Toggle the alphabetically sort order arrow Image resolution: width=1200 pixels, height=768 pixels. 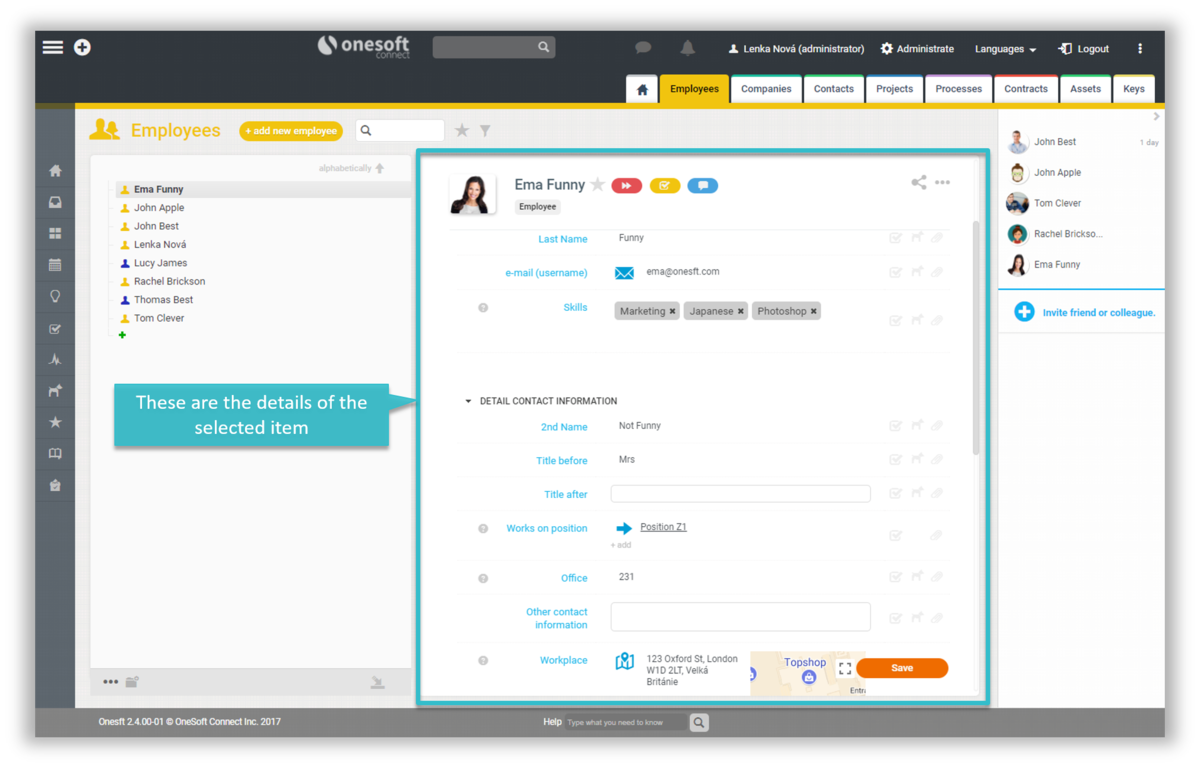coord(380,168)
